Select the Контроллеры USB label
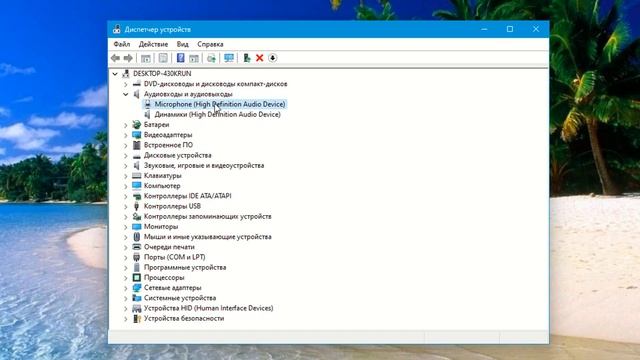Image resolution: width=640 pixels, height=360 pixels. click(172, 206)
